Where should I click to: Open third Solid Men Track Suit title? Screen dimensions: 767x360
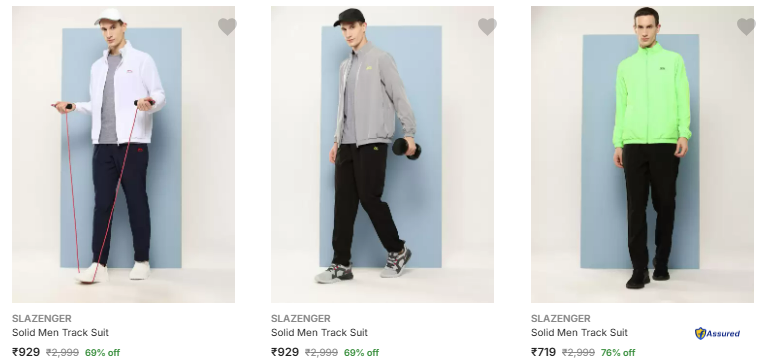click(x=579, y=333)
